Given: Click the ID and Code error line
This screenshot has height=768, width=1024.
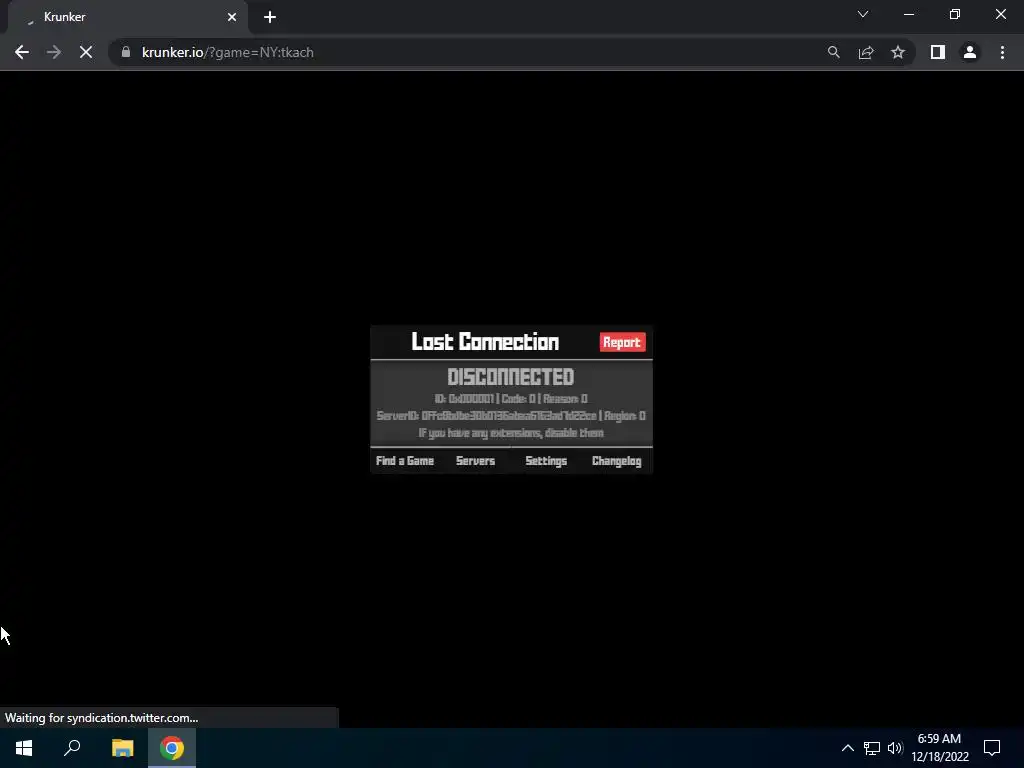Looking at the screenshot, I should point(511,398).
